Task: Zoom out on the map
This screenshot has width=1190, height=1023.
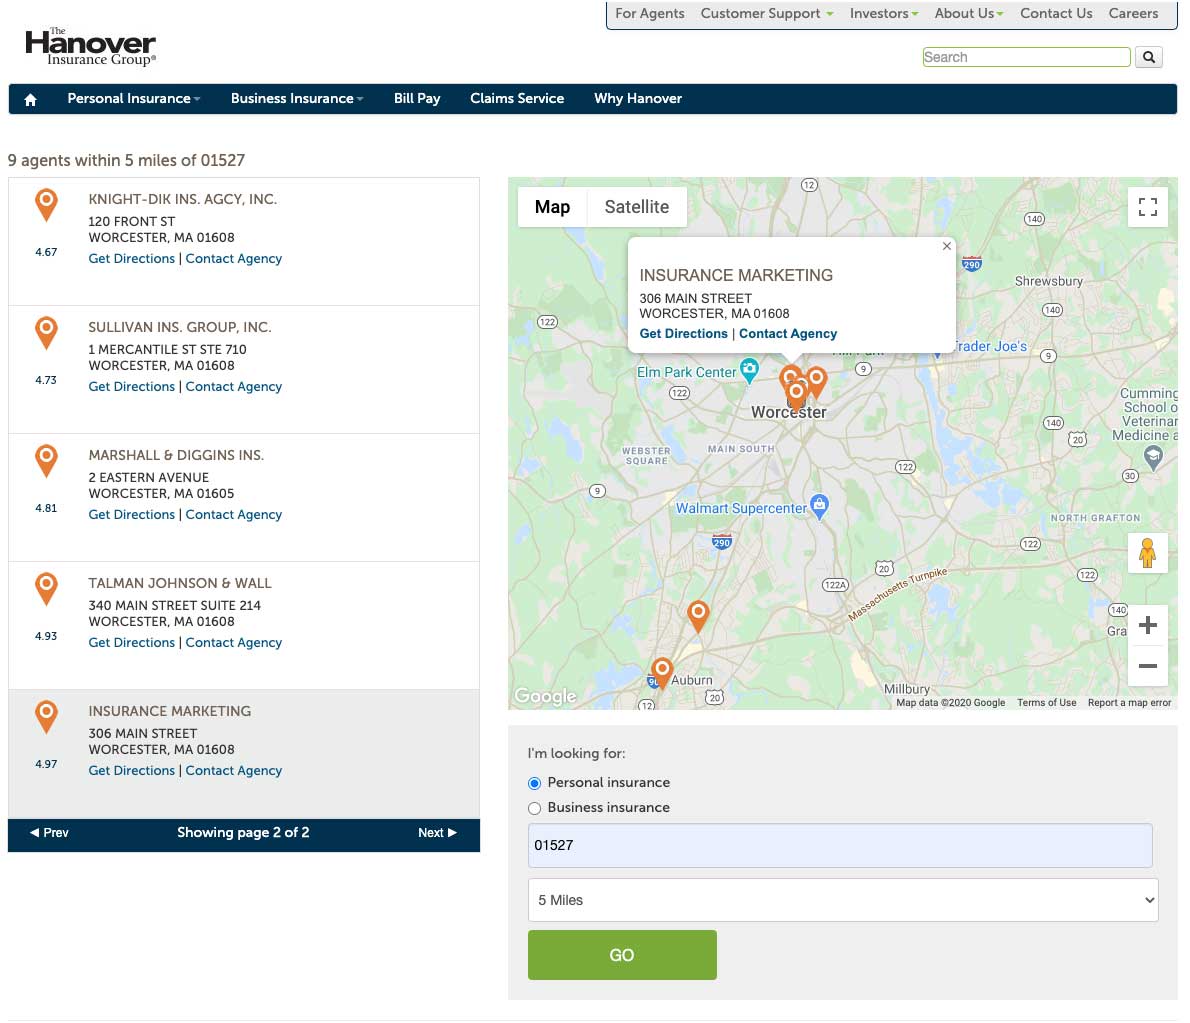Action: click(x=1148, y=666)
